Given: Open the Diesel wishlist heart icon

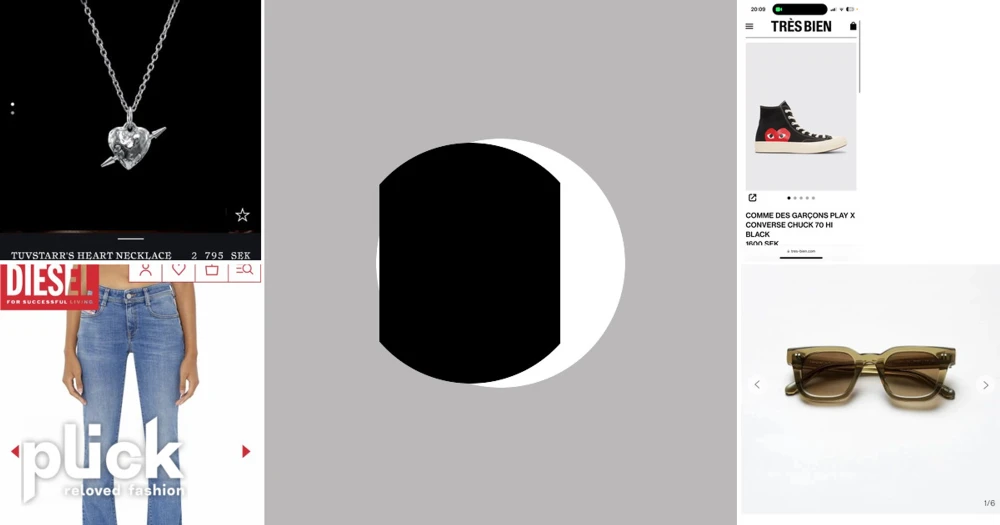Looking at the screenshot, I should (179, 270).
